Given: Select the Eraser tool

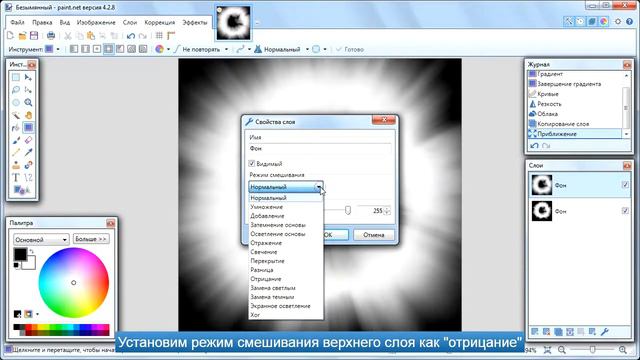Looking at the screenshot, I should point(28,140).
